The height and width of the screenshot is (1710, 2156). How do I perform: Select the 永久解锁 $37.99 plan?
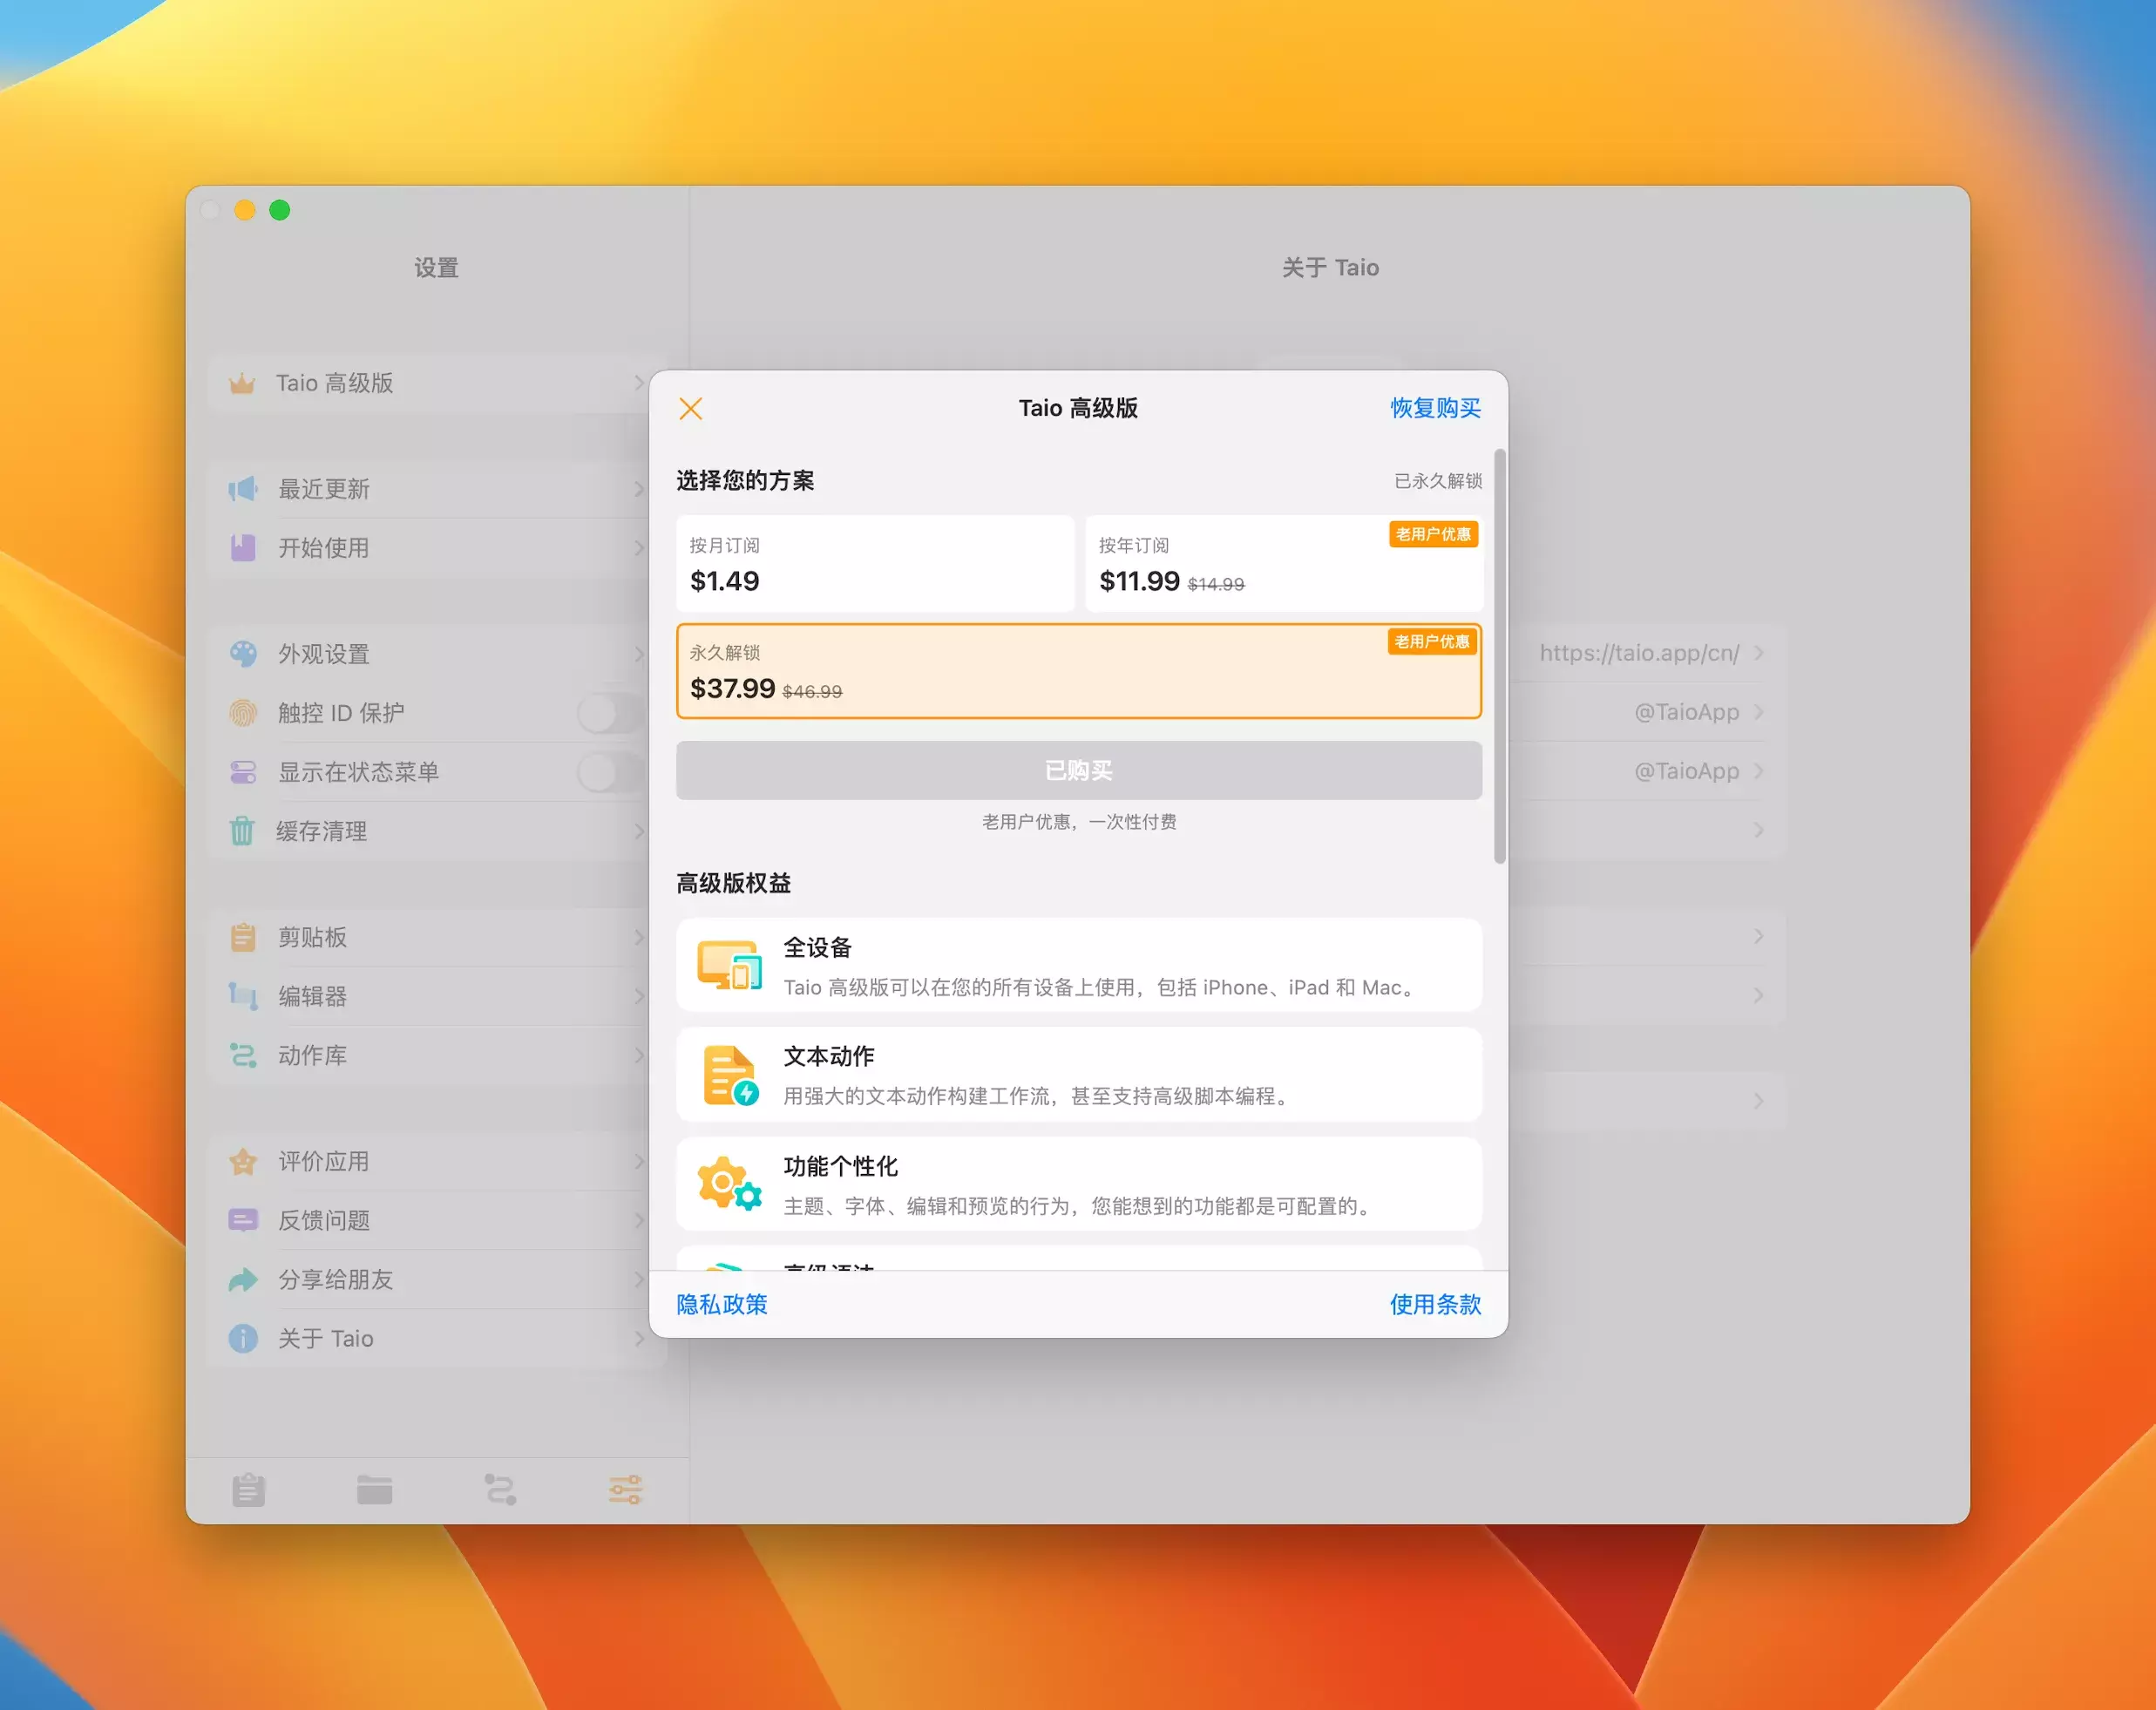tap(1078, 671)
